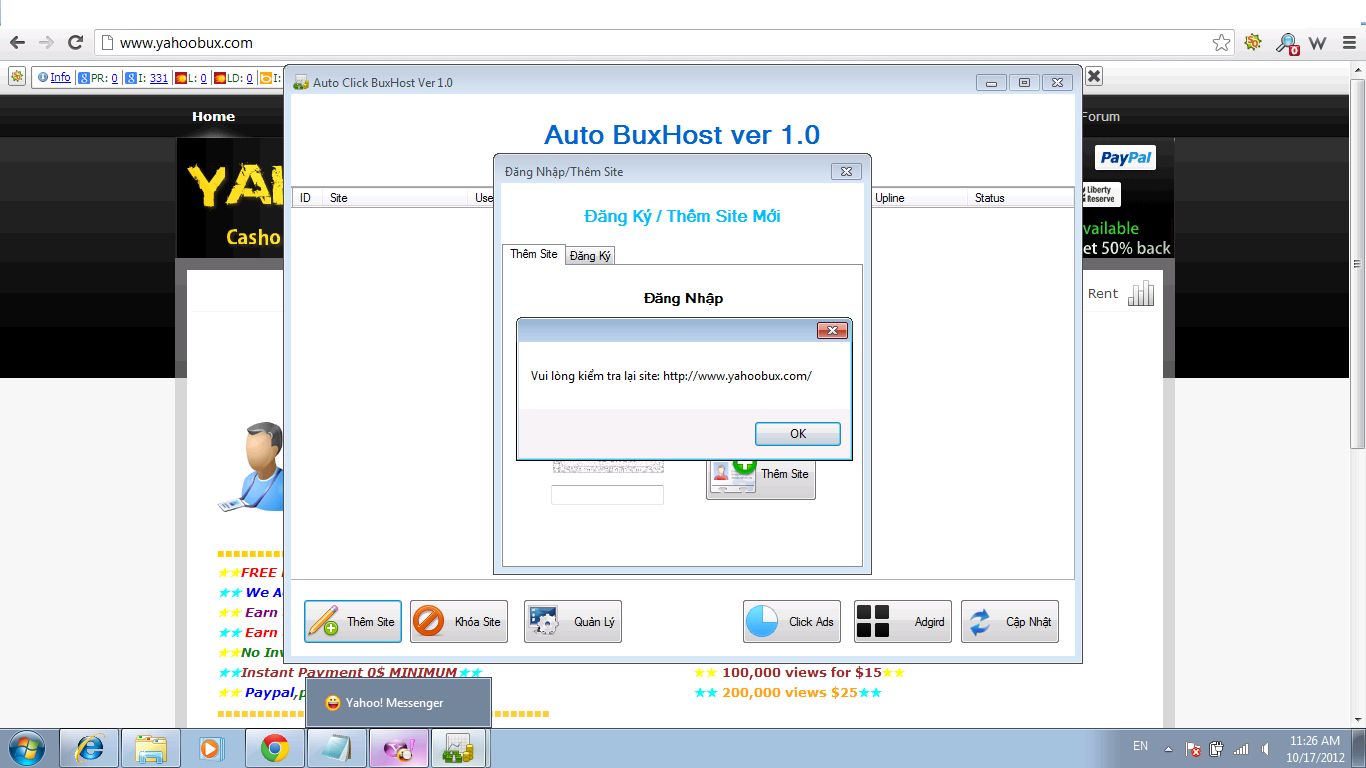This screenshot has height=768, width=1366.
Task: Click the network signal tray icon
Action: pos(1241,748)
